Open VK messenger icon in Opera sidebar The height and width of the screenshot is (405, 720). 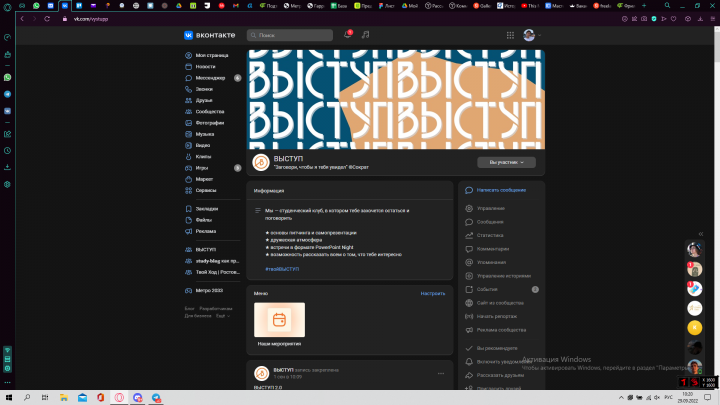click(x=7, y=111)
